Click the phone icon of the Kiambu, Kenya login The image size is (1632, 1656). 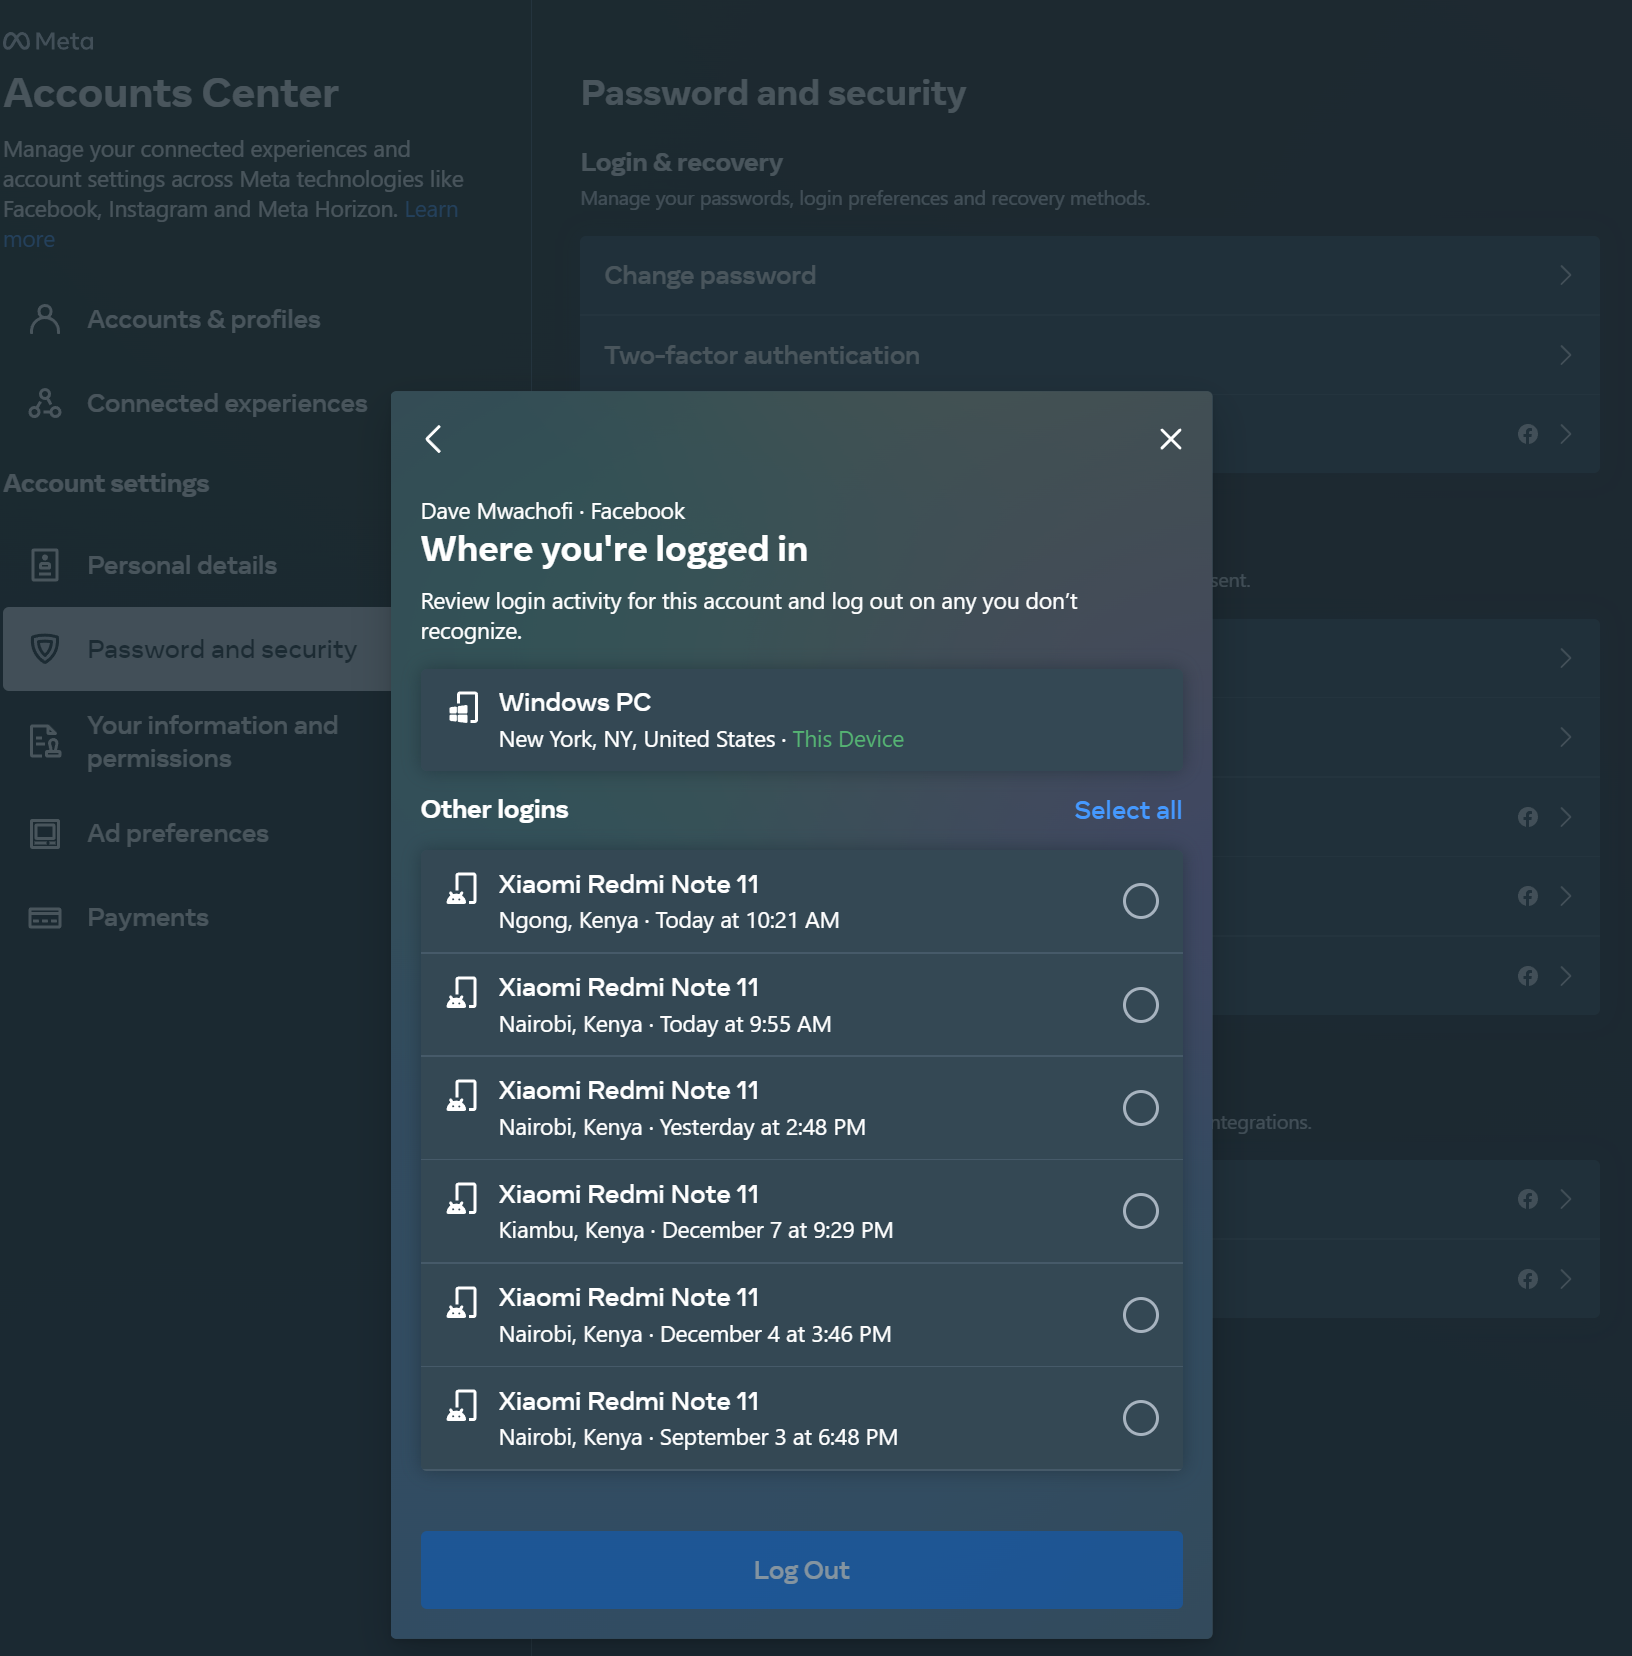(x=462, y=1198)
